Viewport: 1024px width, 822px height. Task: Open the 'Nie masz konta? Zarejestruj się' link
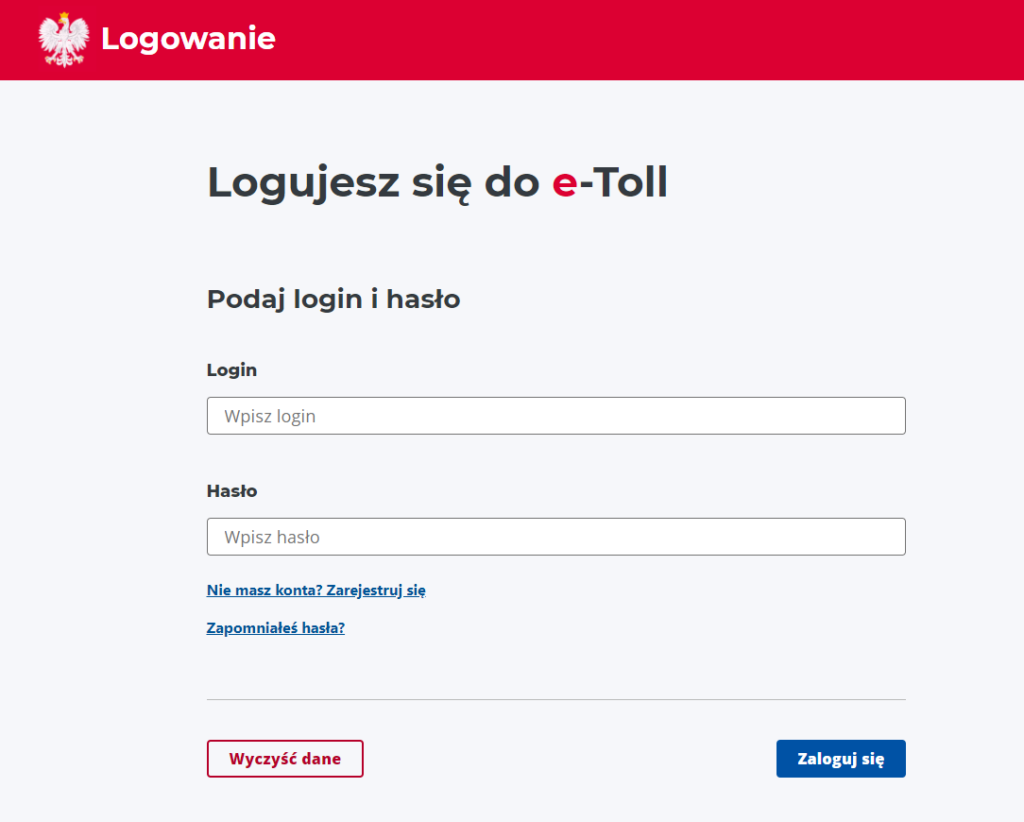(316, 590)
